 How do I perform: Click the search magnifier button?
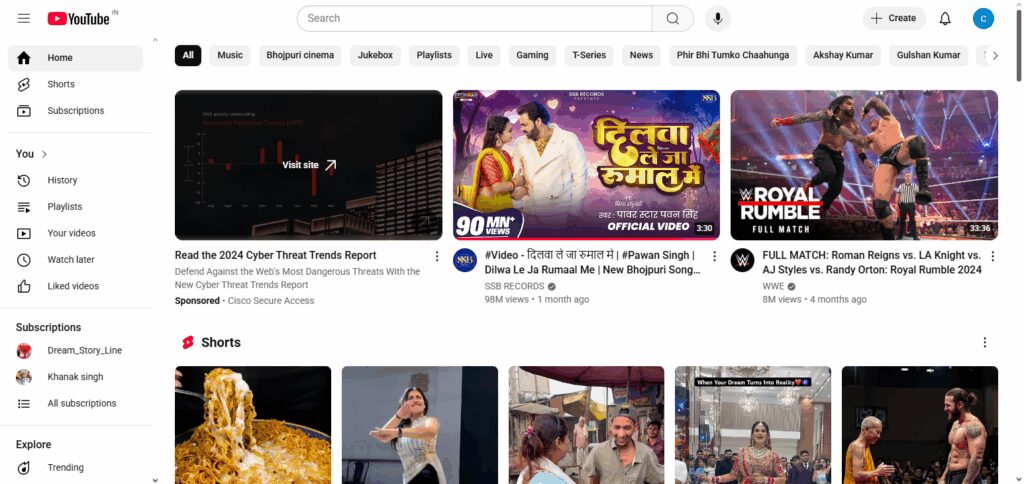673,18
